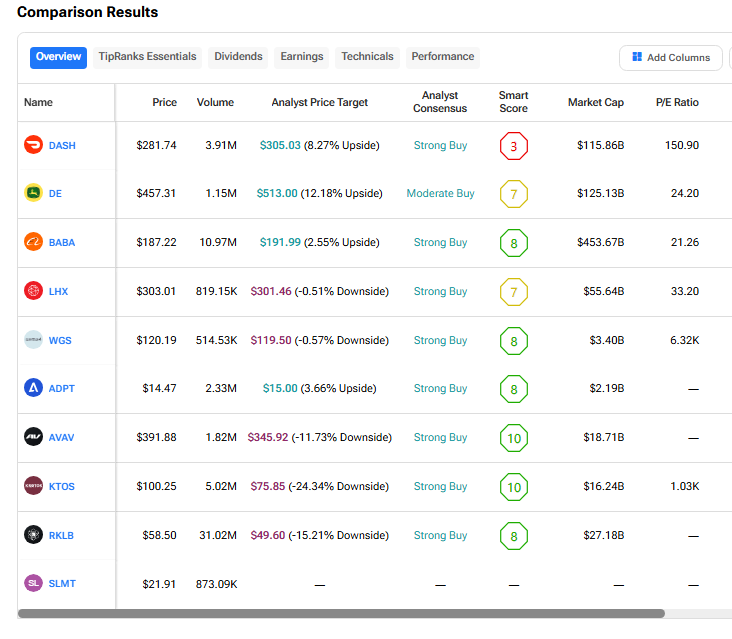Viewport: 732px width, 639px height.
Task: Click the ADPT company logo icon
Action: (x=34, y=388)
